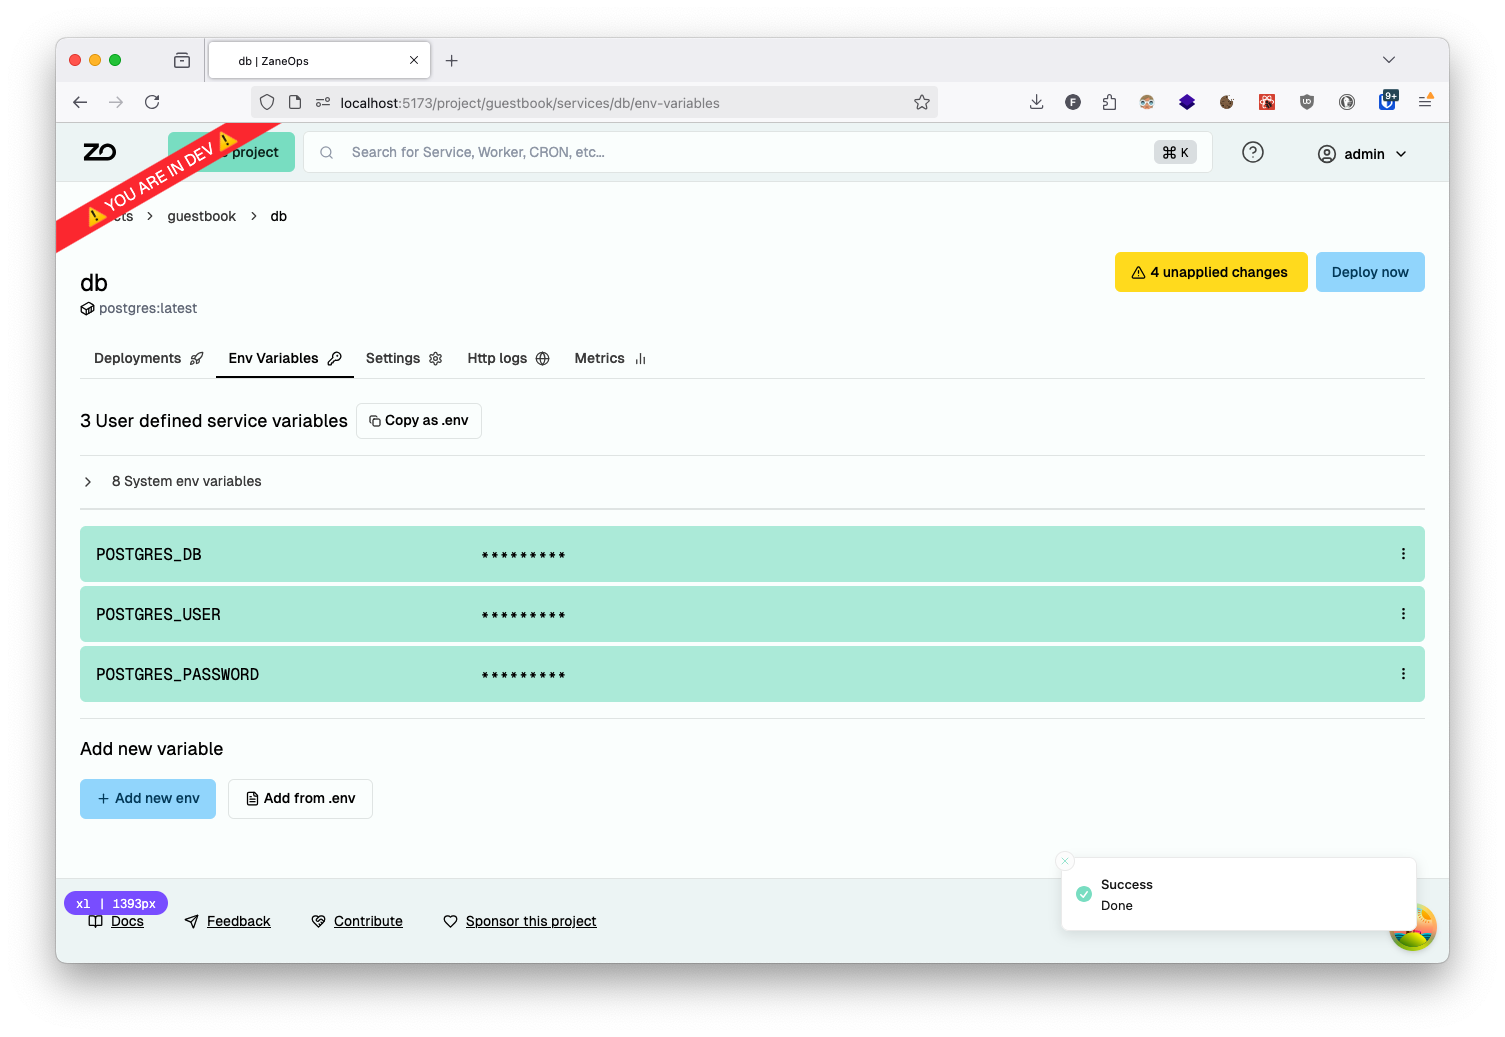Click the round extension icon left of Bitwarden

[x=1347, y=102]
